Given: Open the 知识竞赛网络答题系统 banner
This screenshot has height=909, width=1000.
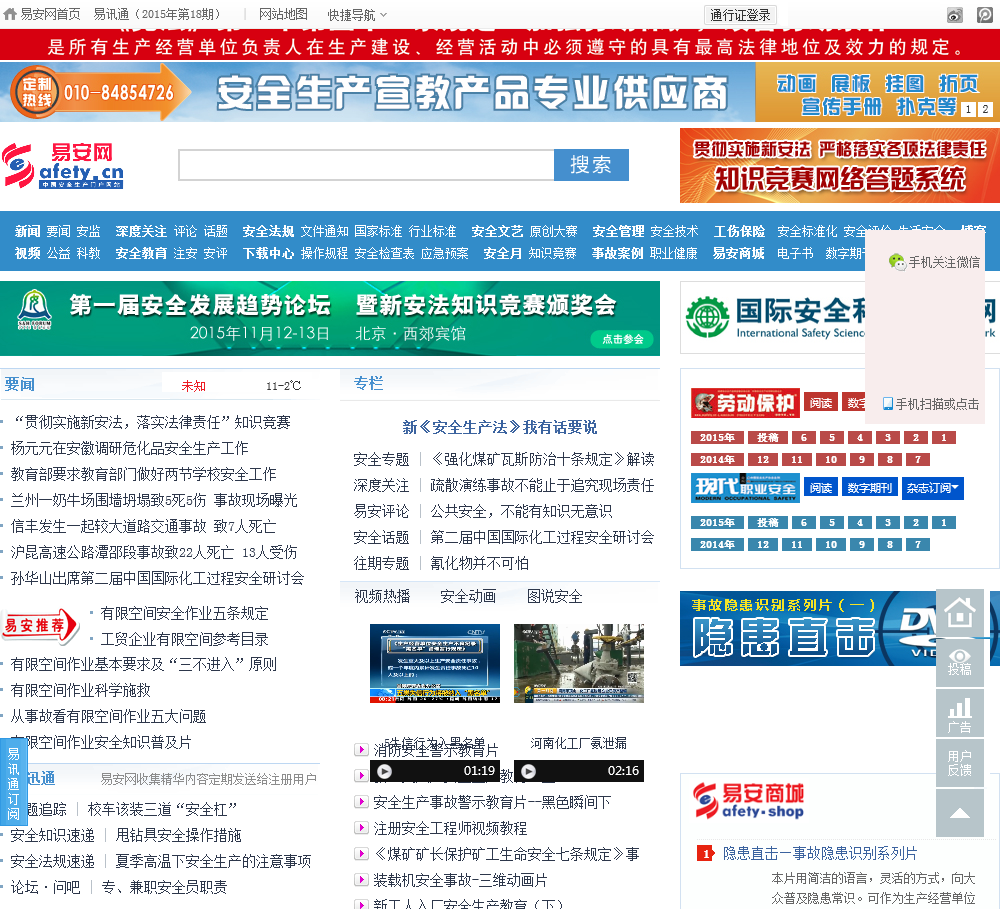Looking at the screenshot, I should 839,165.
